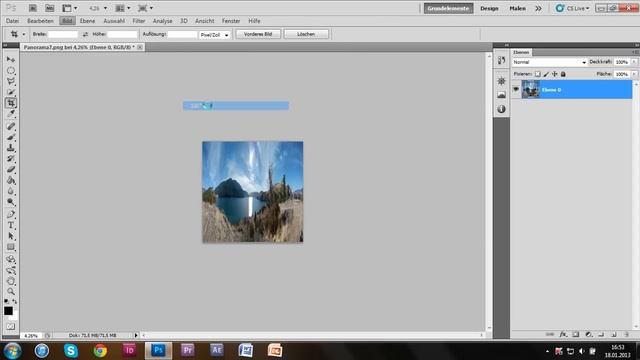The width and height of the screenshot is (640, 360).
Task: Switch to the Ebenen panel tab
Action: 521,52
